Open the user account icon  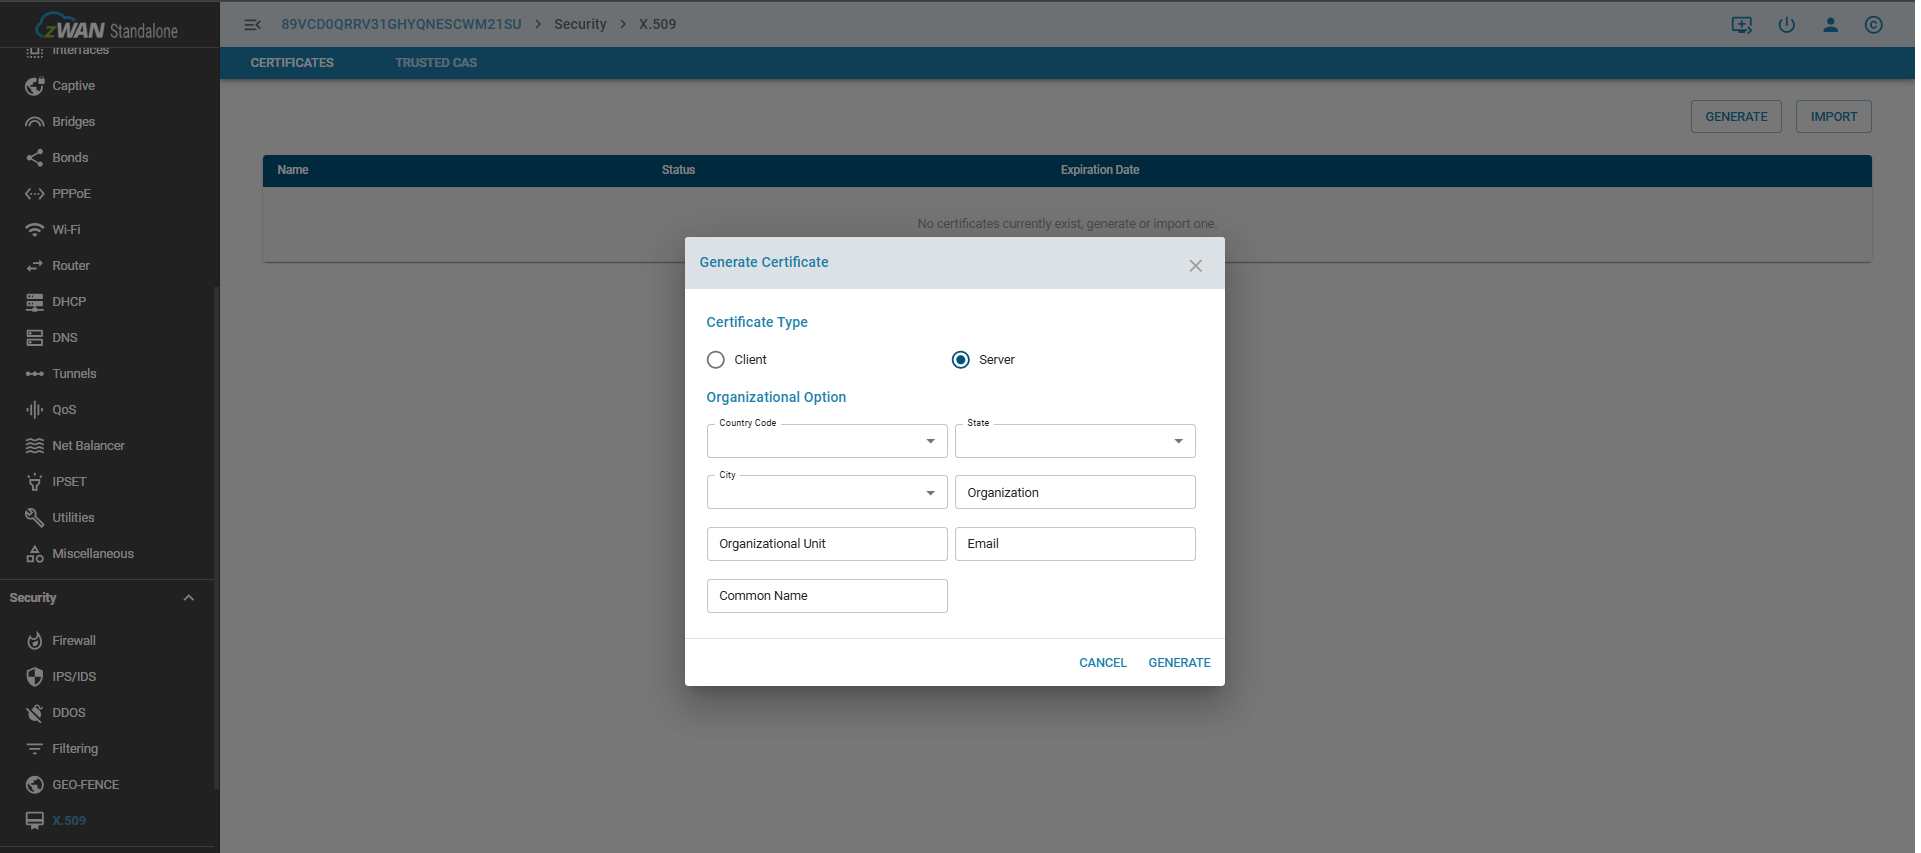pos(1830,25)
